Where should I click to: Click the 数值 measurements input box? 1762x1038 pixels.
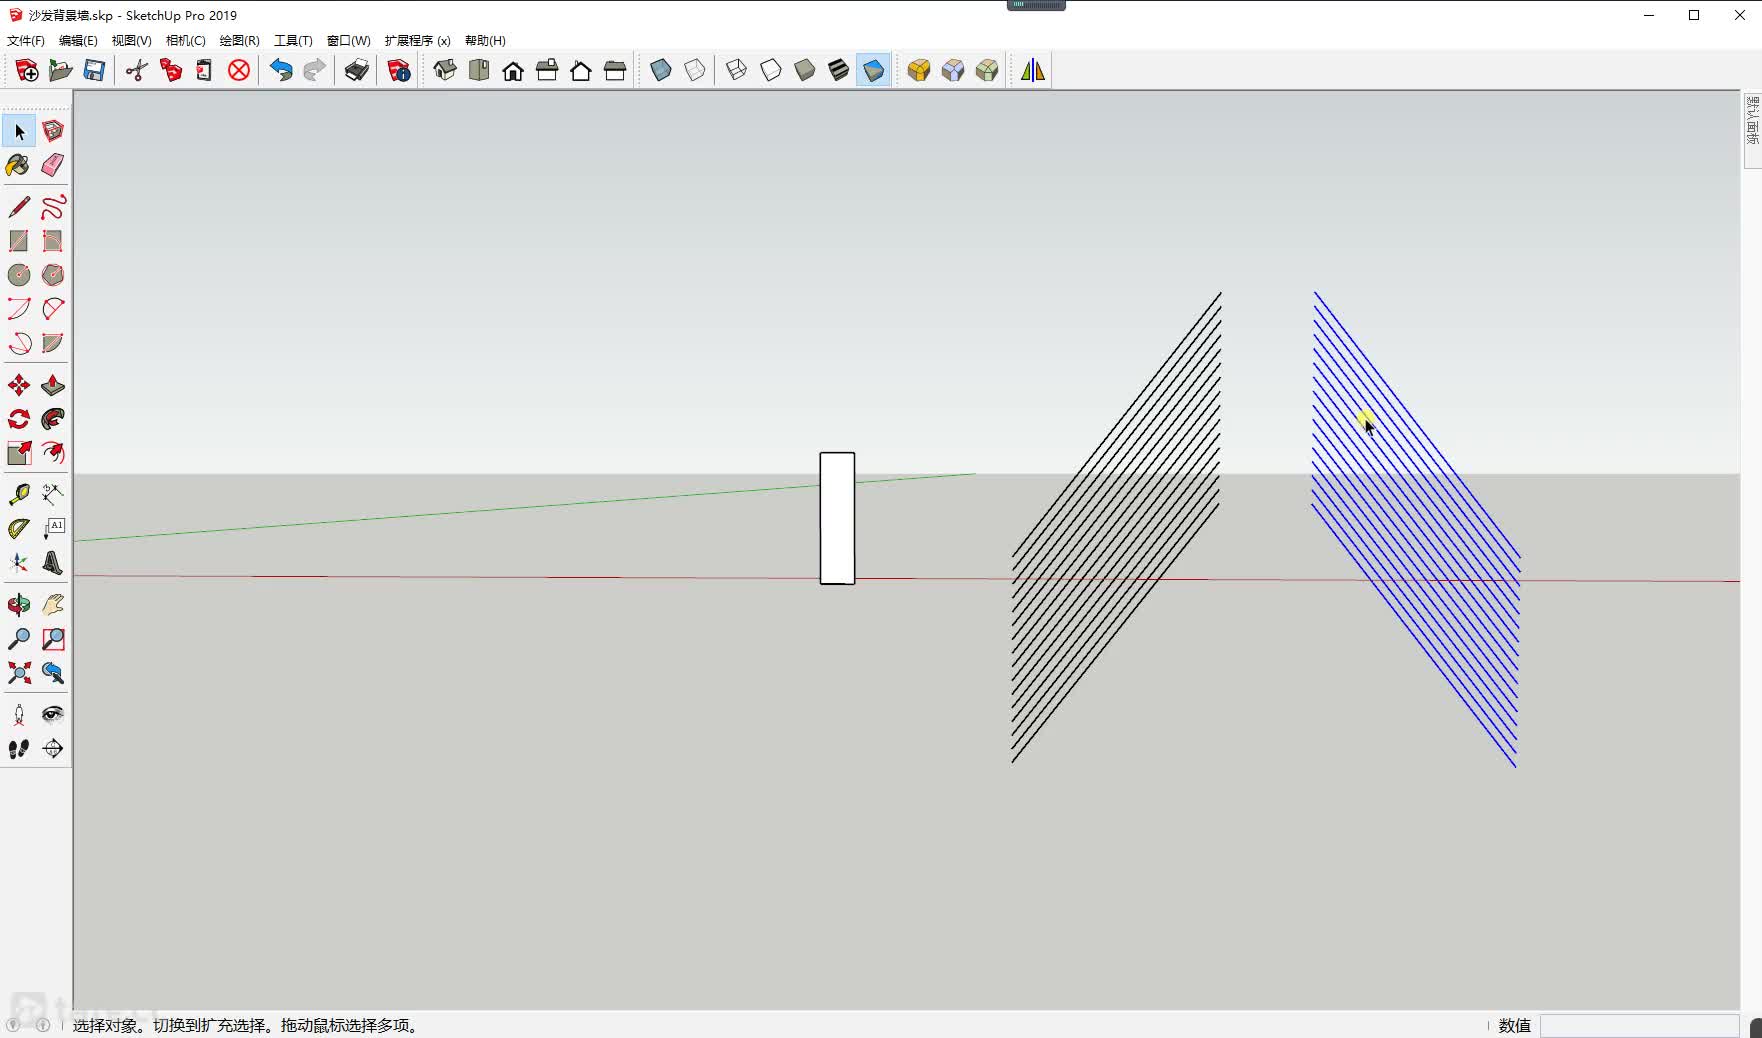[1640, 1025]
